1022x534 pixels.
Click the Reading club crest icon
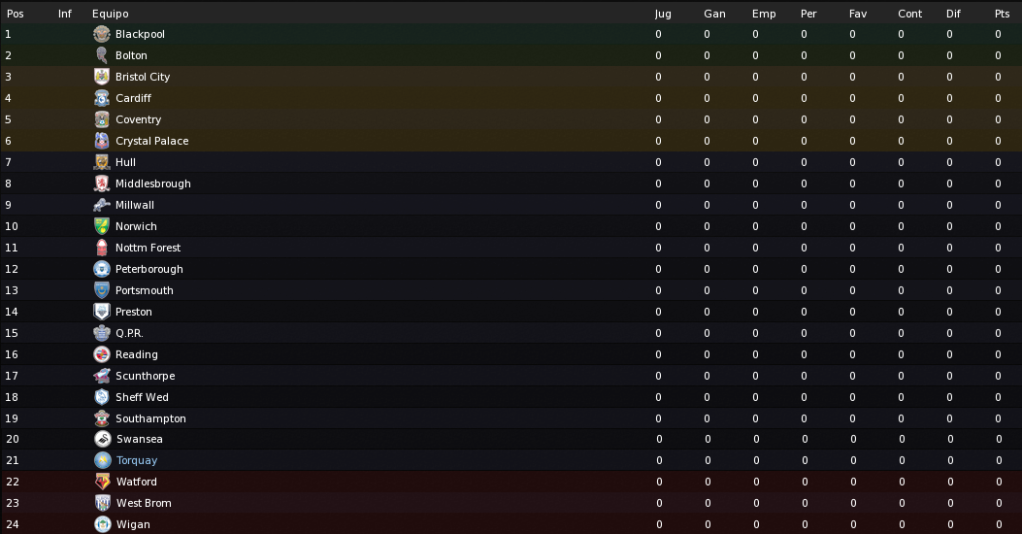click(102, 355)
